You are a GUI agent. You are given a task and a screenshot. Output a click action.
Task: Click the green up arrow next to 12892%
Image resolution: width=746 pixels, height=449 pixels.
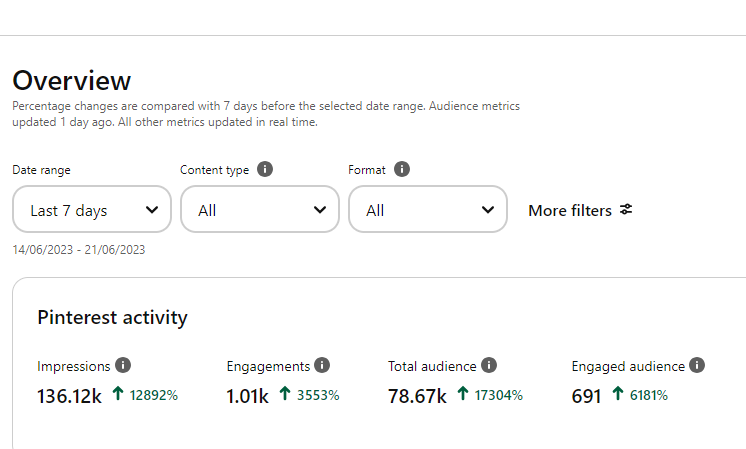119,395
